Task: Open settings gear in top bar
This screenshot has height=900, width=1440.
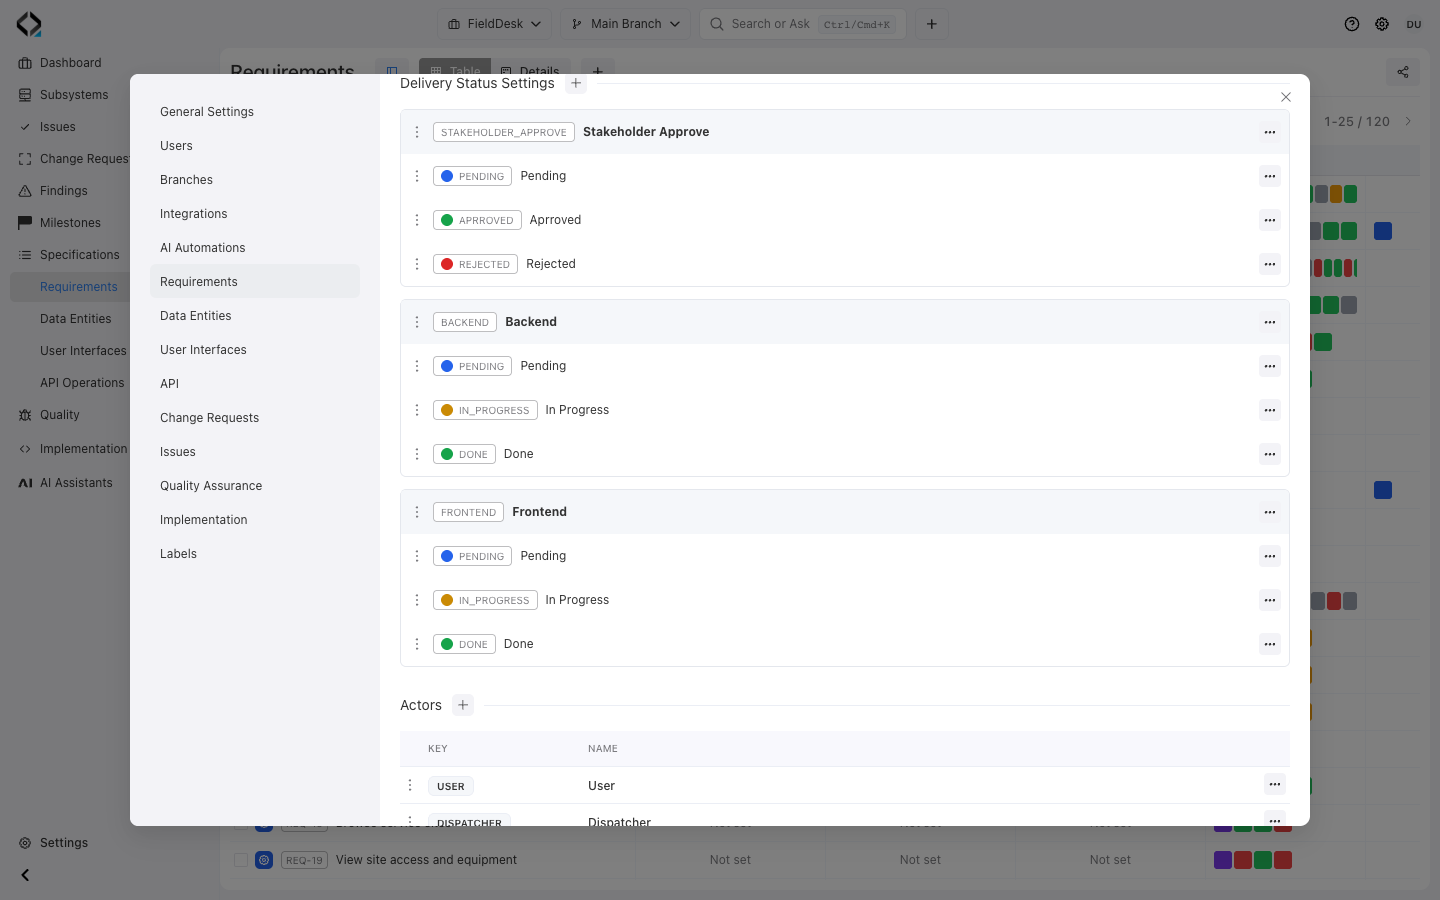Action: point(1382,24)
